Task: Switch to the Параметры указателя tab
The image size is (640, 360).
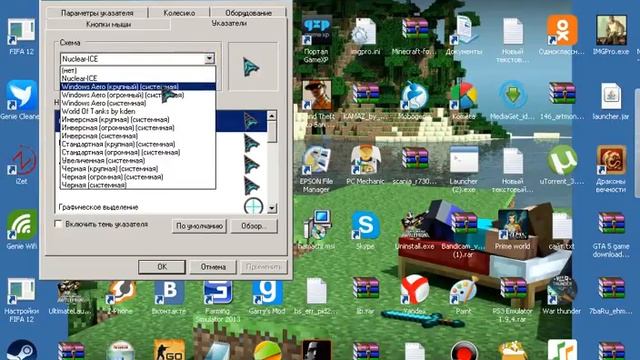Action: (x=97, y=13)
